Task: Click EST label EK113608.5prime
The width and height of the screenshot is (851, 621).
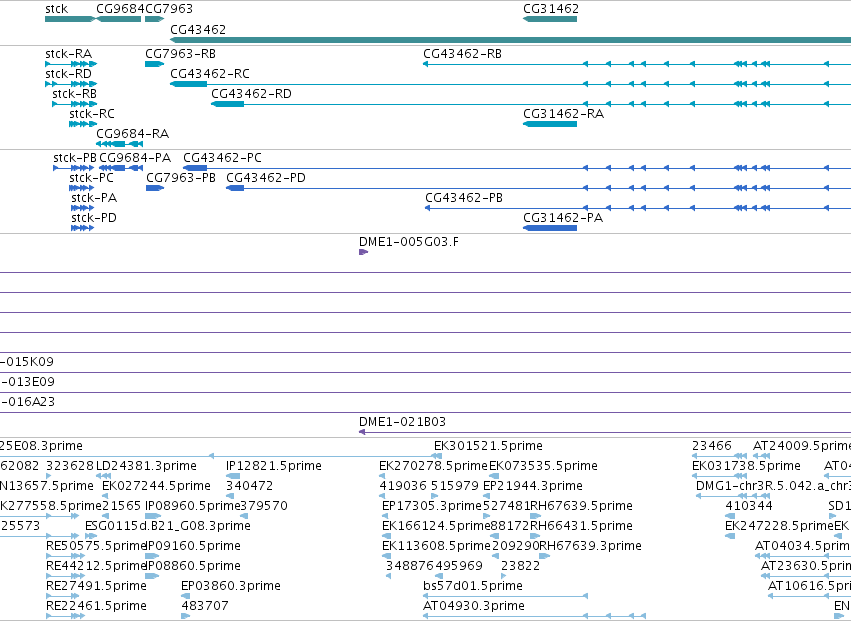Action: (x=436, y=547)
